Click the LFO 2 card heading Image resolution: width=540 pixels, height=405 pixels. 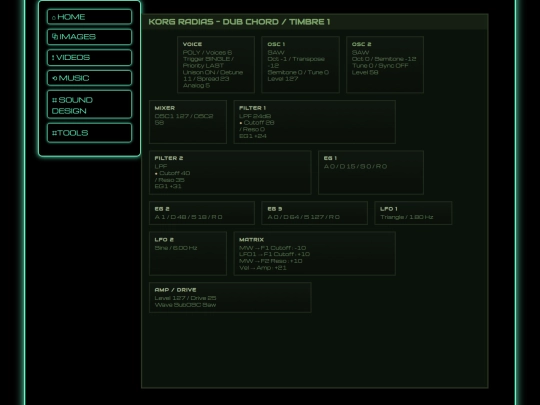pyautogui.click(x=164, y=240)
